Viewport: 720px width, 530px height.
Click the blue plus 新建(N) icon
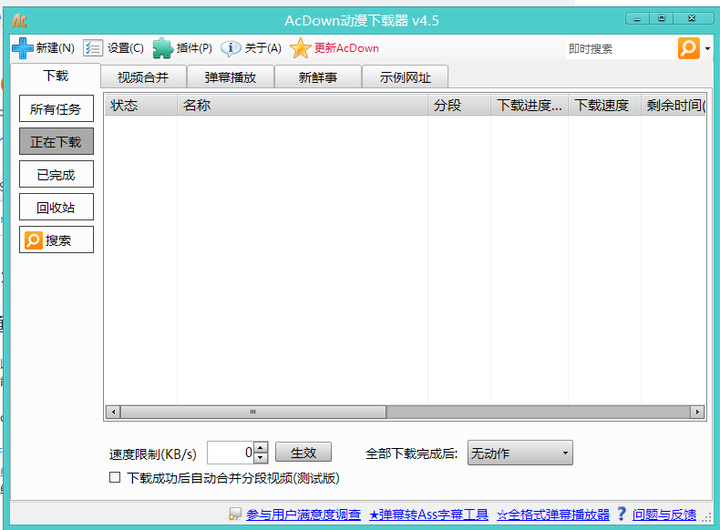[x=22, y=48]
